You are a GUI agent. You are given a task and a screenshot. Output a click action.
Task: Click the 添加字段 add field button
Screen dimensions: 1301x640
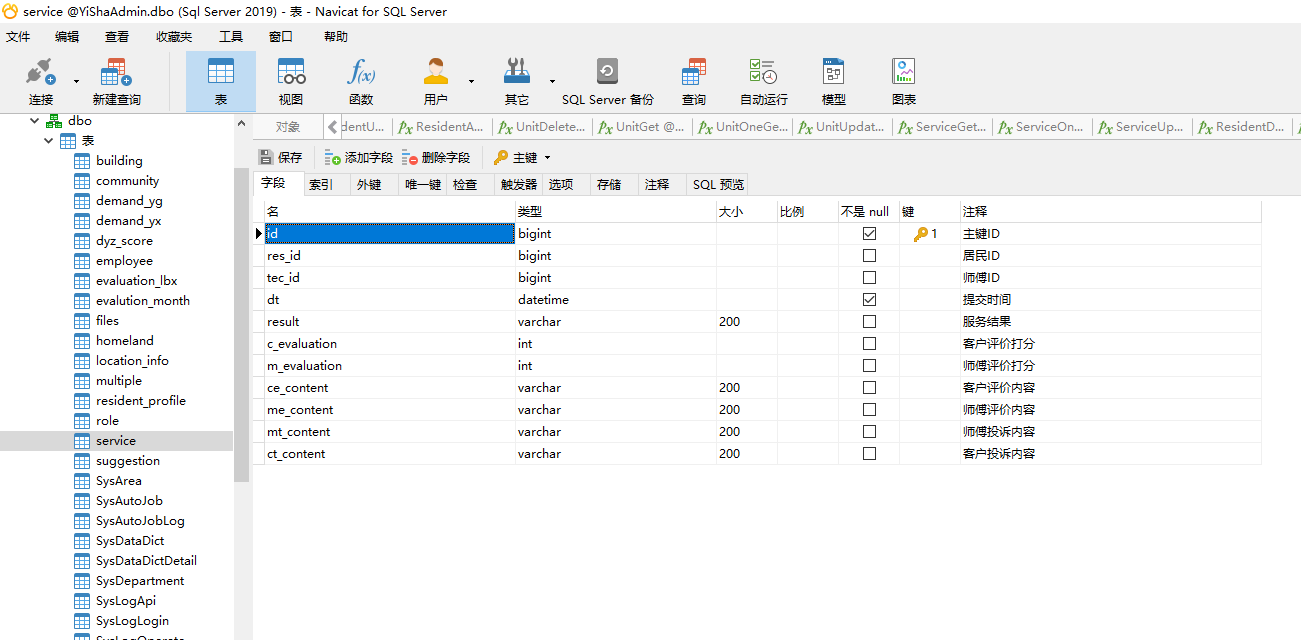359,158
